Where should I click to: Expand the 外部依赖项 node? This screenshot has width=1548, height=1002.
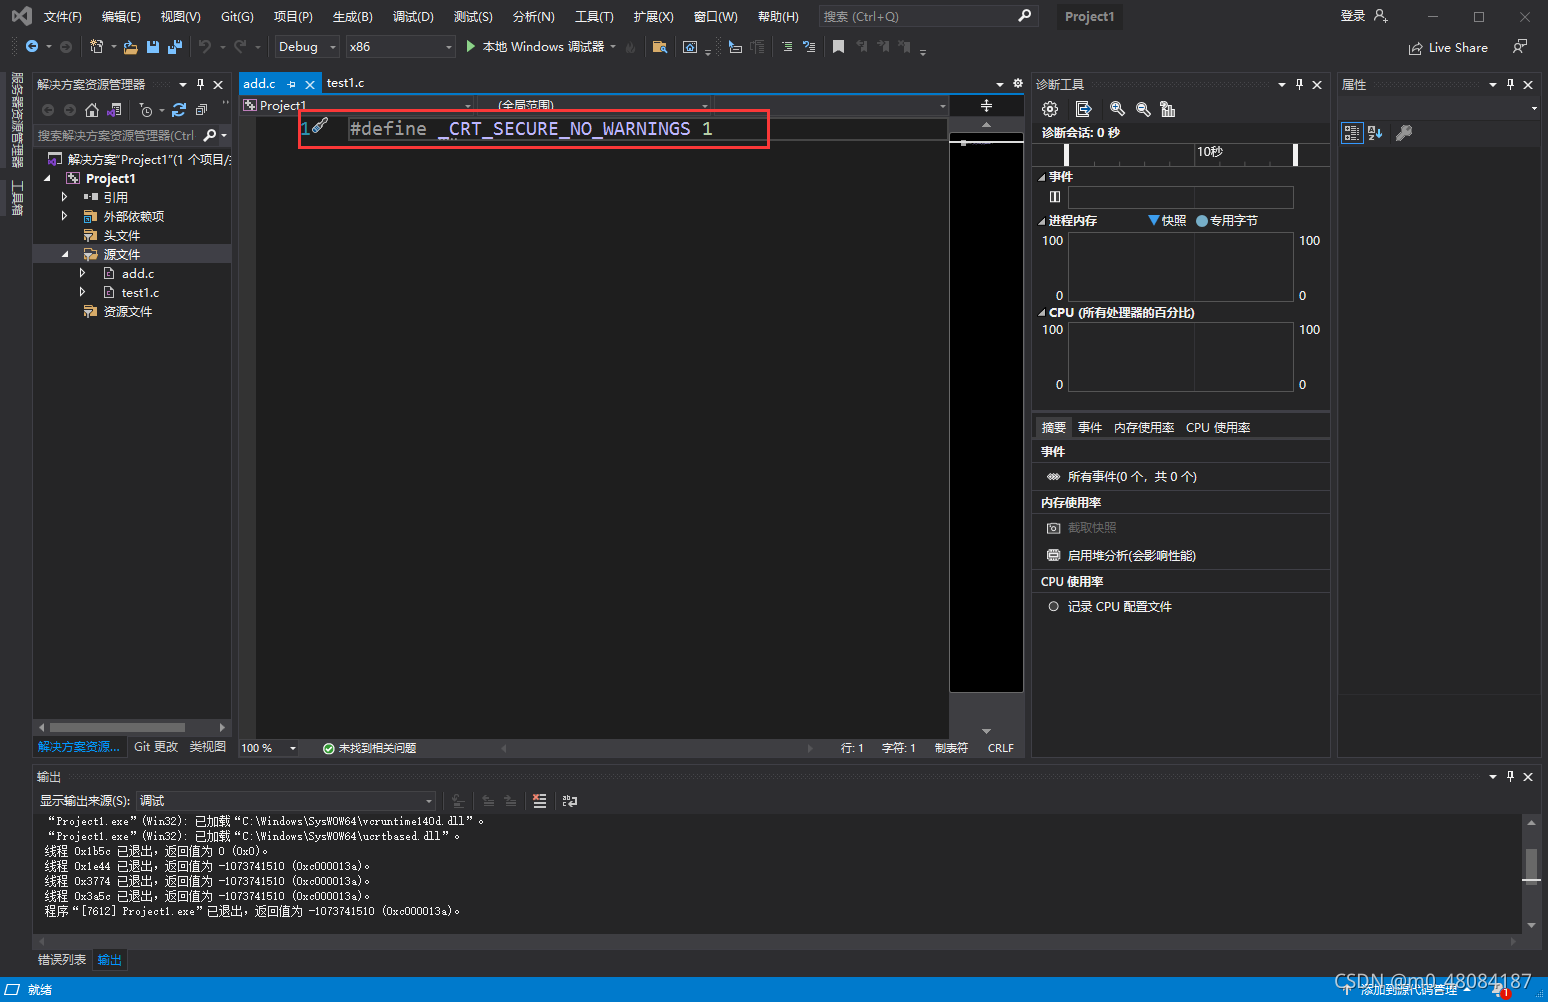pyautogui.click(x=65, y=216)
